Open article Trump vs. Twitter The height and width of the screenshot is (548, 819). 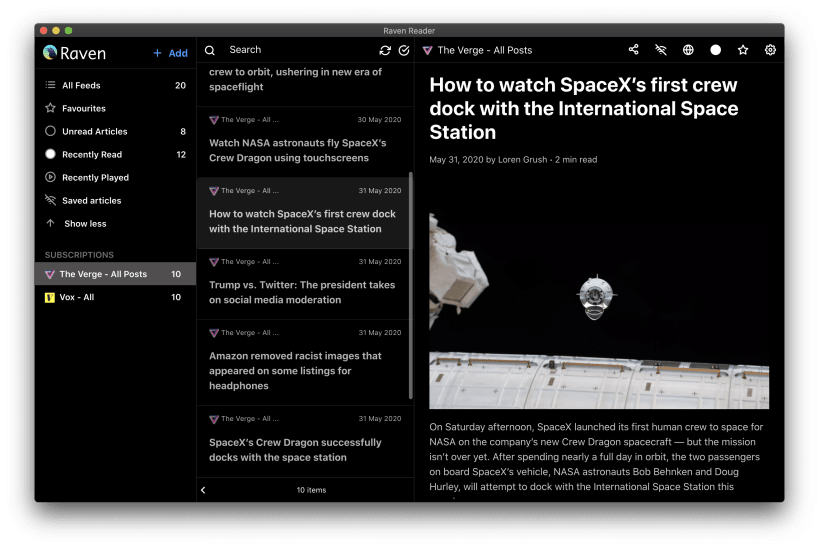(x=305, y=284)
